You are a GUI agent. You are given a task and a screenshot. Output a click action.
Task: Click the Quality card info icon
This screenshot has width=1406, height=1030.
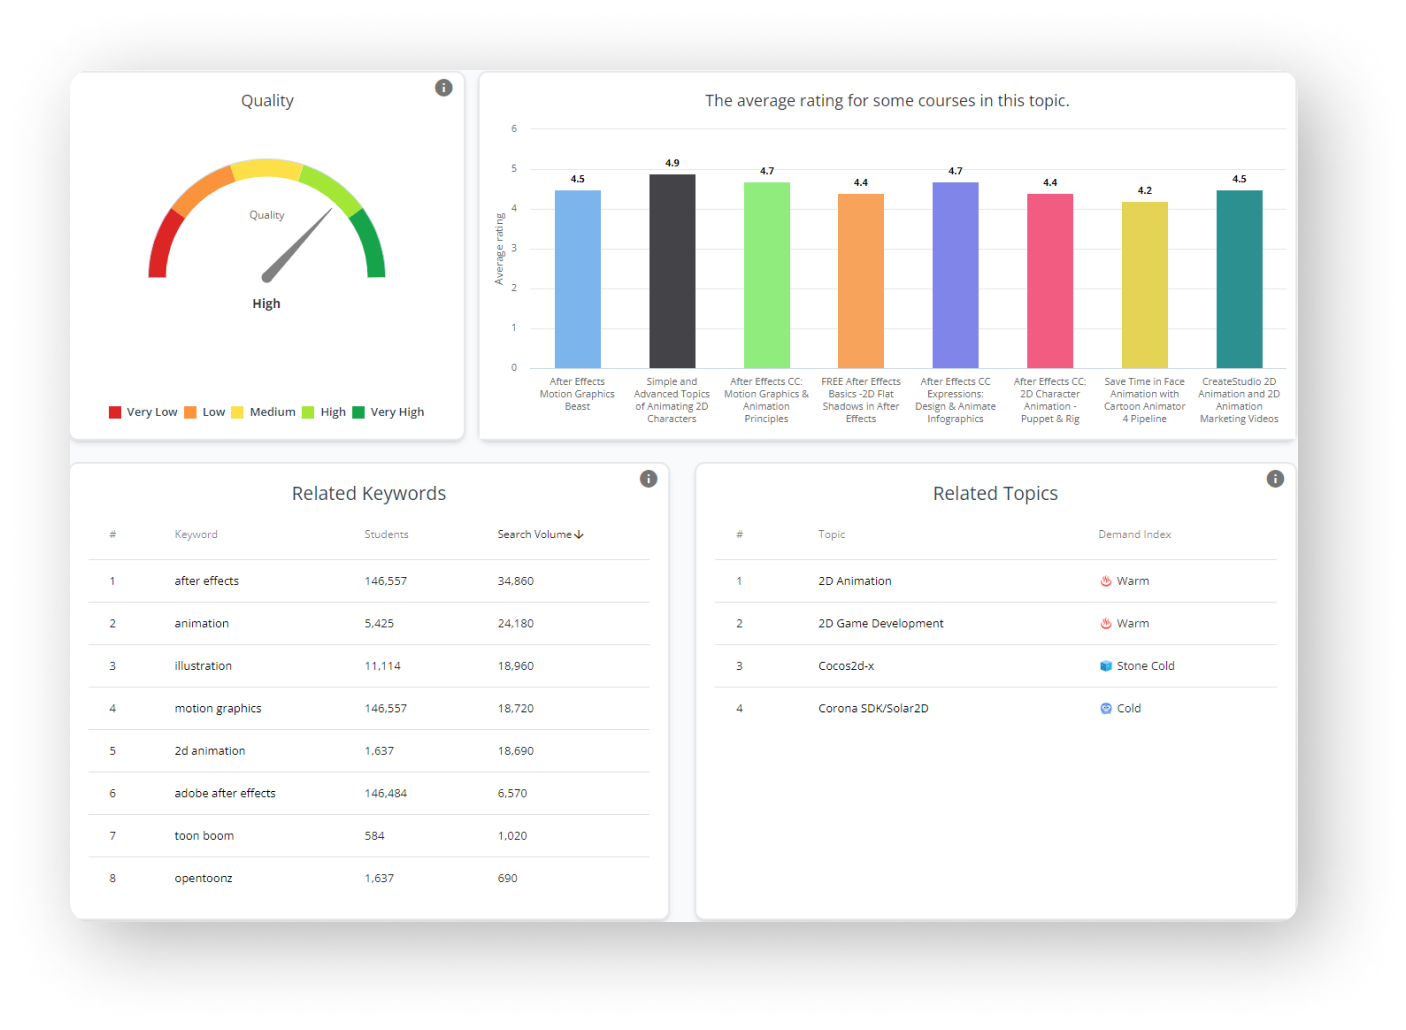[x=444, y=88]
